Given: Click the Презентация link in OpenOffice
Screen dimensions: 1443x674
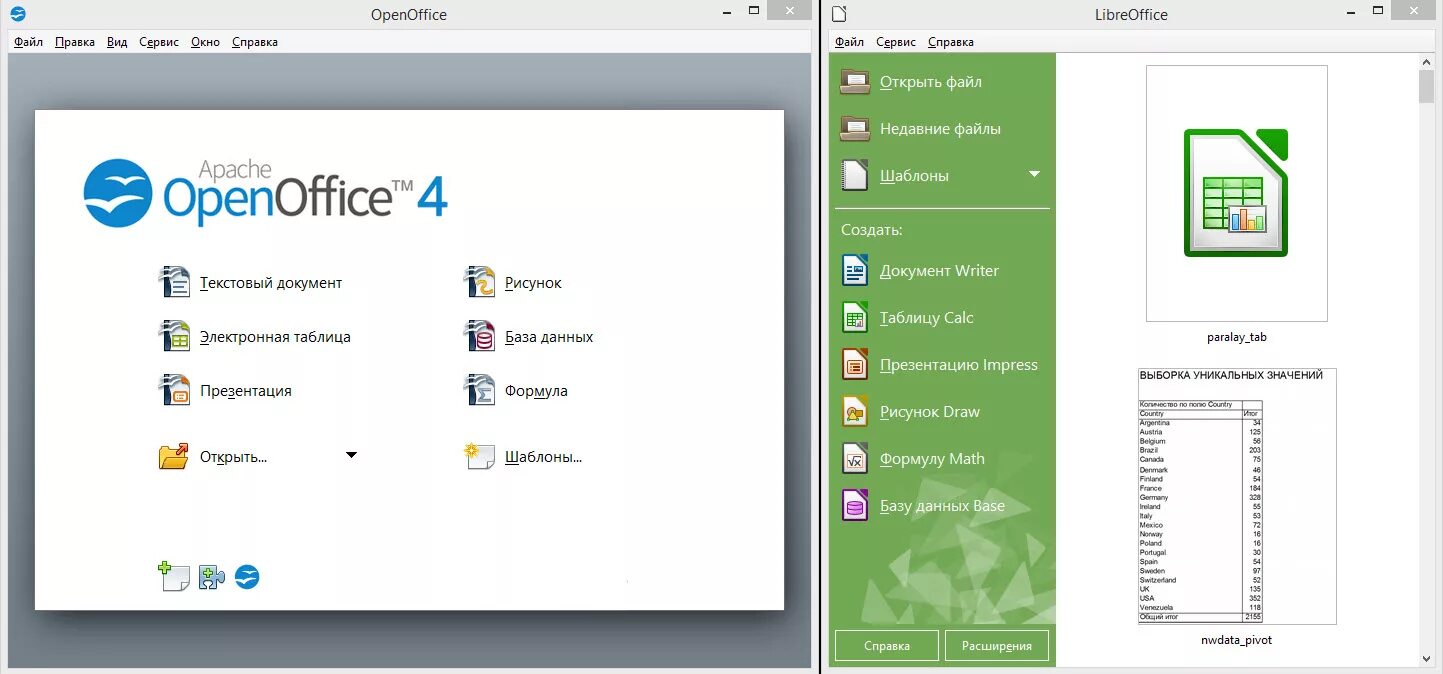Looking at the screenshot, I should [246, 391].
